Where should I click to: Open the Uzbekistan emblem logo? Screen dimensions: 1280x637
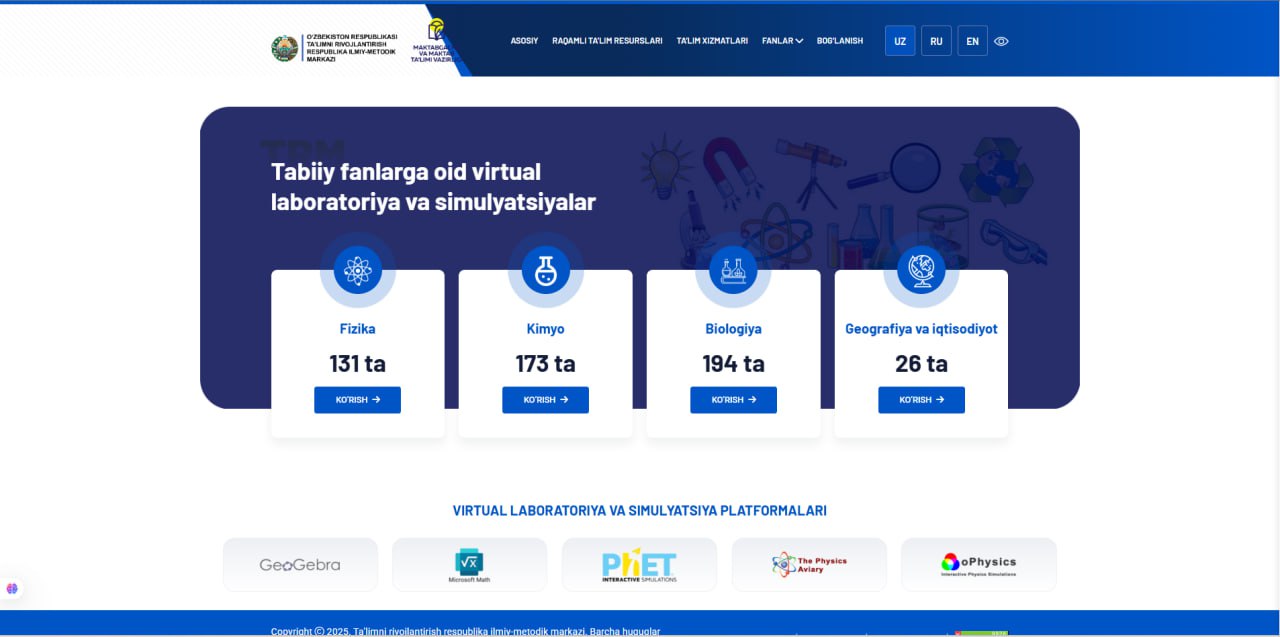[285, 48]
